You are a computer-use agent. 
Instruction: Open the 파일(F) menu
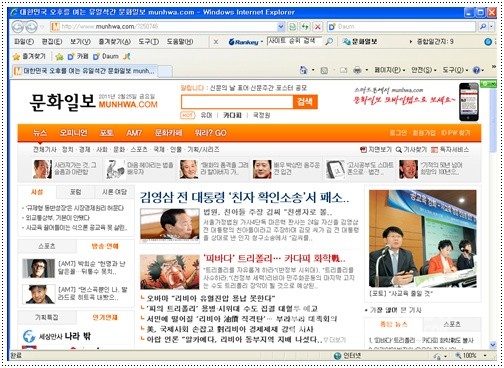[x=24, y=42]
